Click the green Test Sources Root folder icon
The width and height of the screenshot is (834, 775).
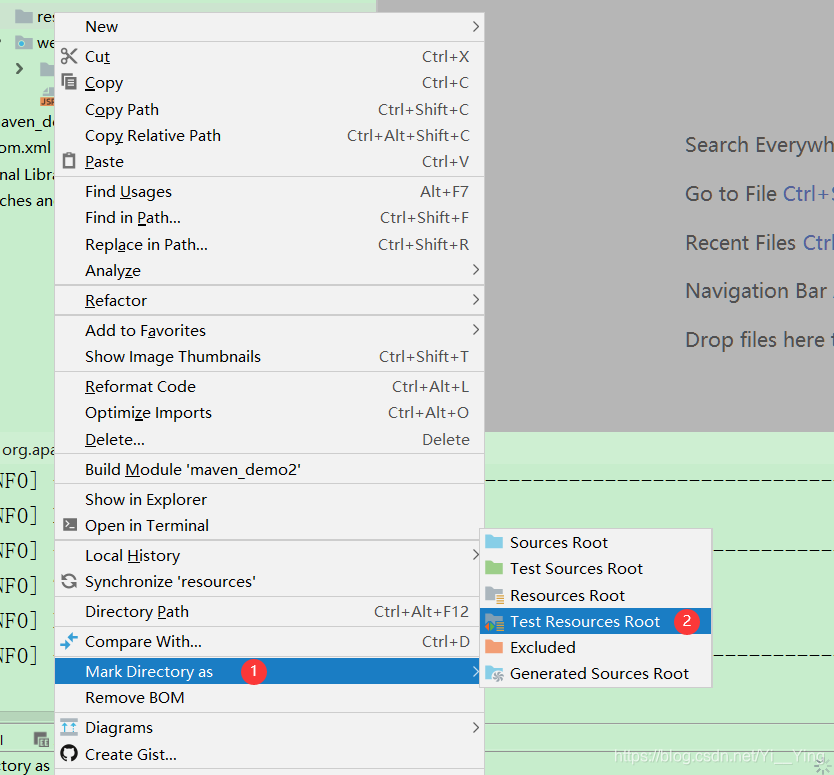pos(494,568)
